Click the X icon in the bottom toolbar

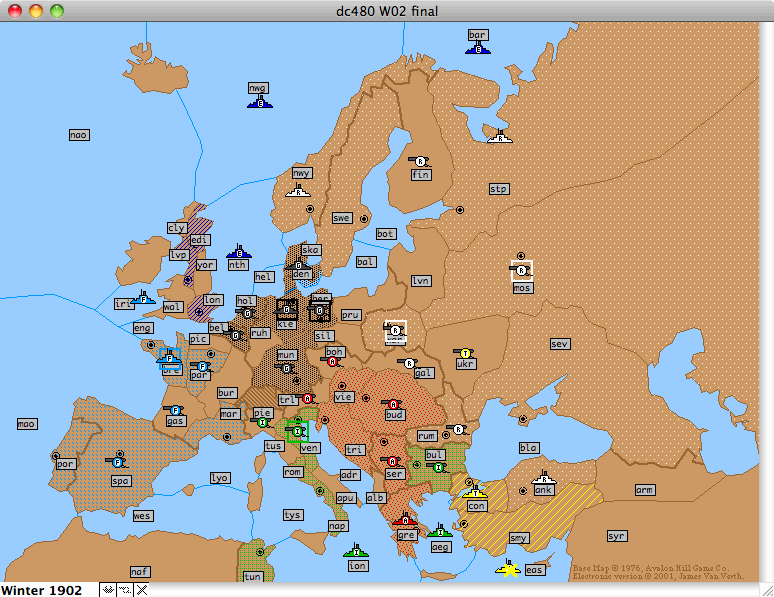142,590
